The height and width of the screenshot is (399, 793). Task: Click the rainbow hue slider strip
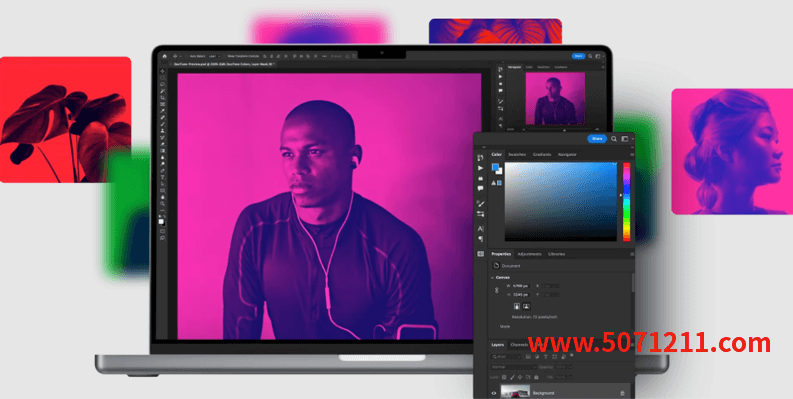[x=627, y=202]
